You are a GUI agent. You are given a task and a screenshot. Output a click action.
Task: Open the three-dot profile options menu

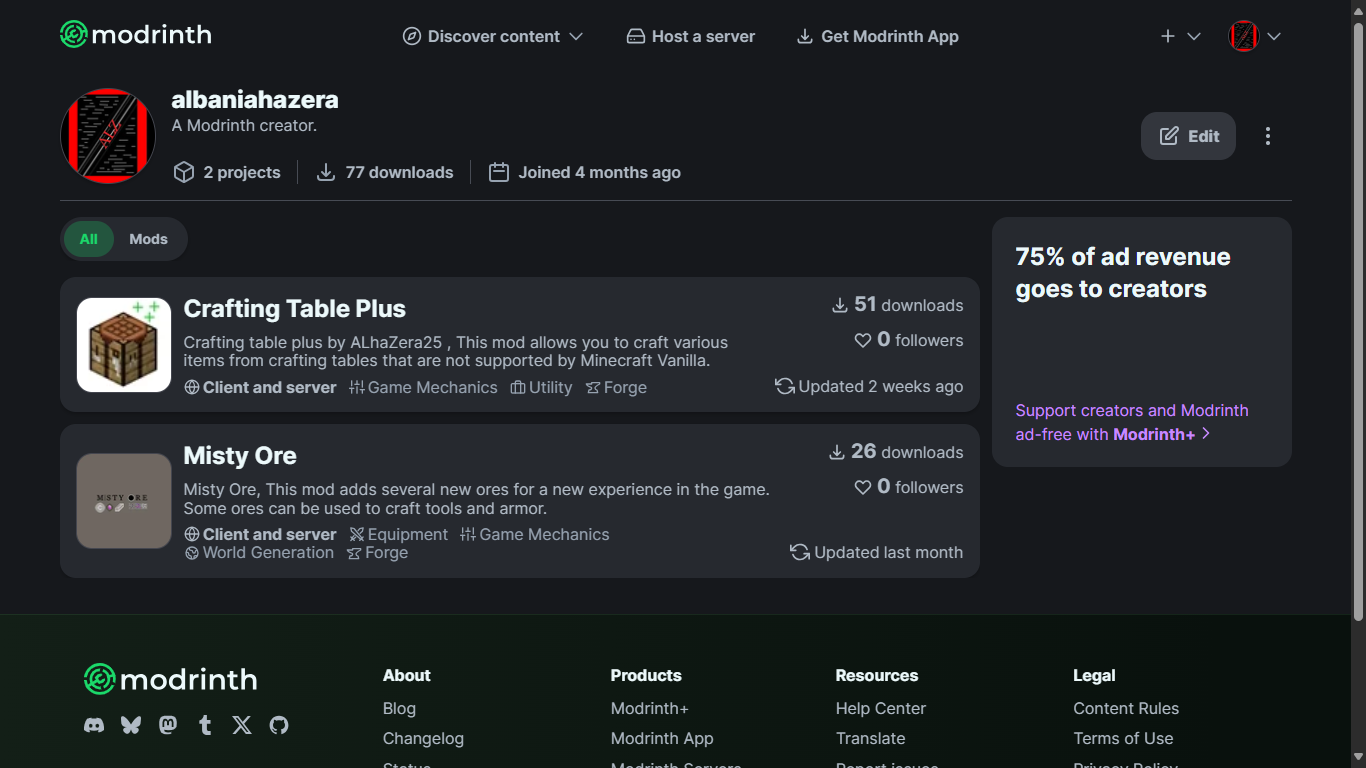1267,136
